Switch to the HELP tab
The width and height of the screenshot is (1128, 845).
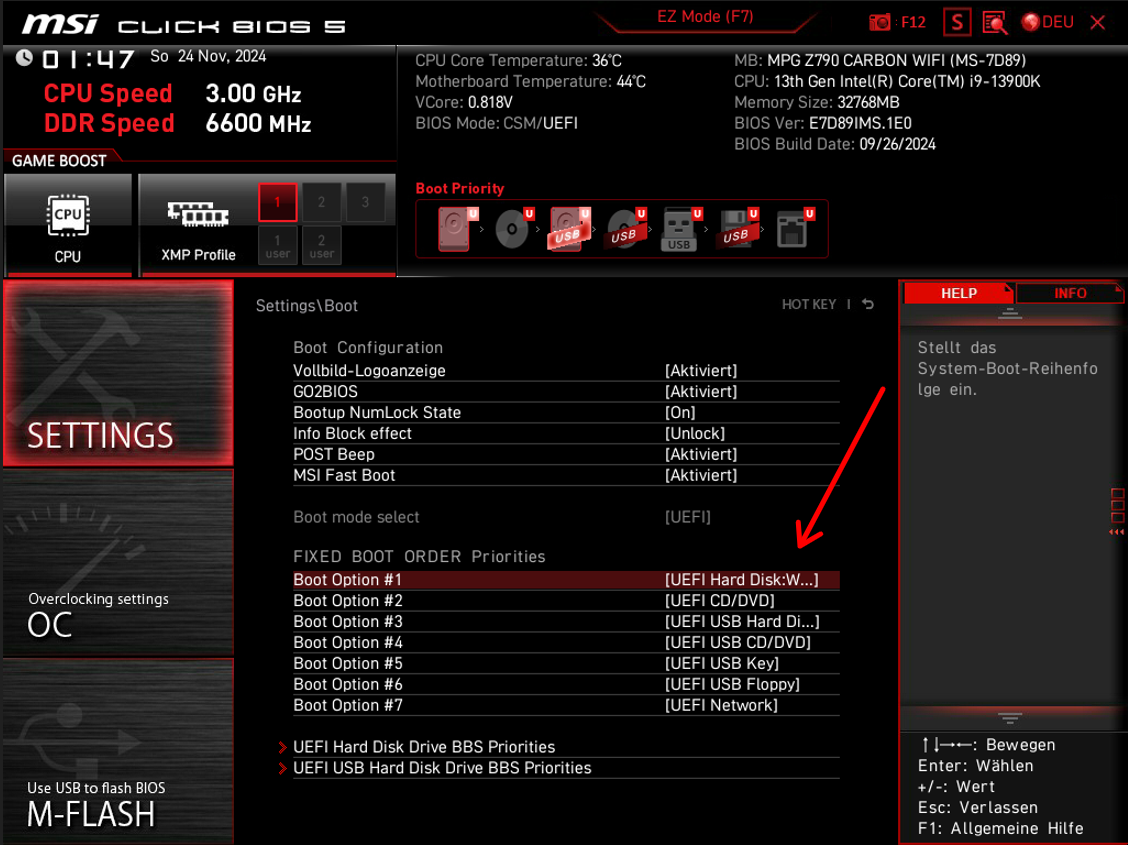958,293
